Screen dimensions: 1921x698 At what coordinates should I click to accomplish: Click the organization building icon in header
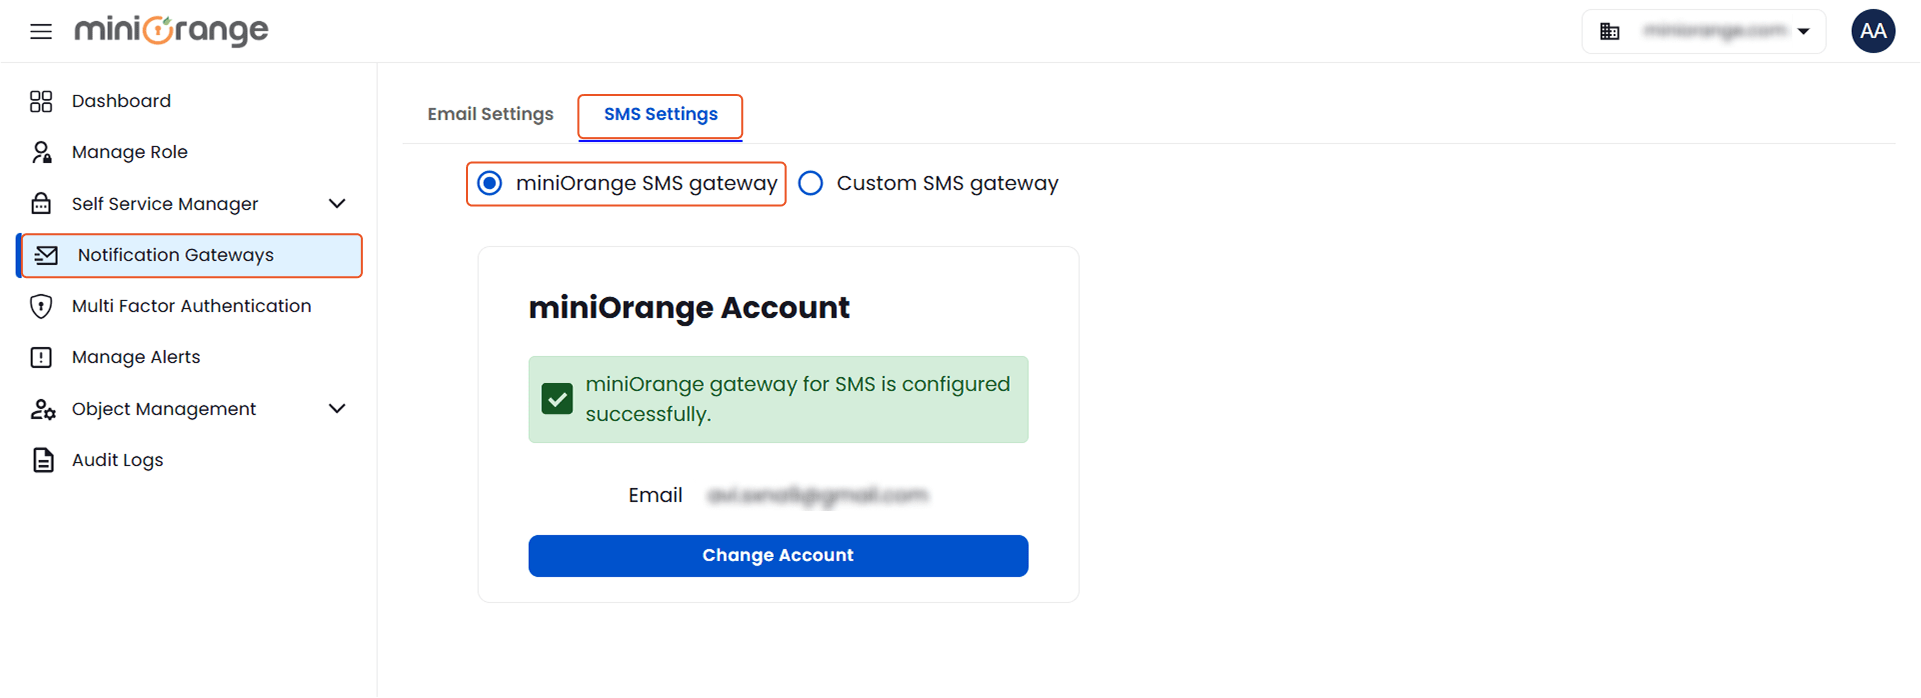(1610, 31)
